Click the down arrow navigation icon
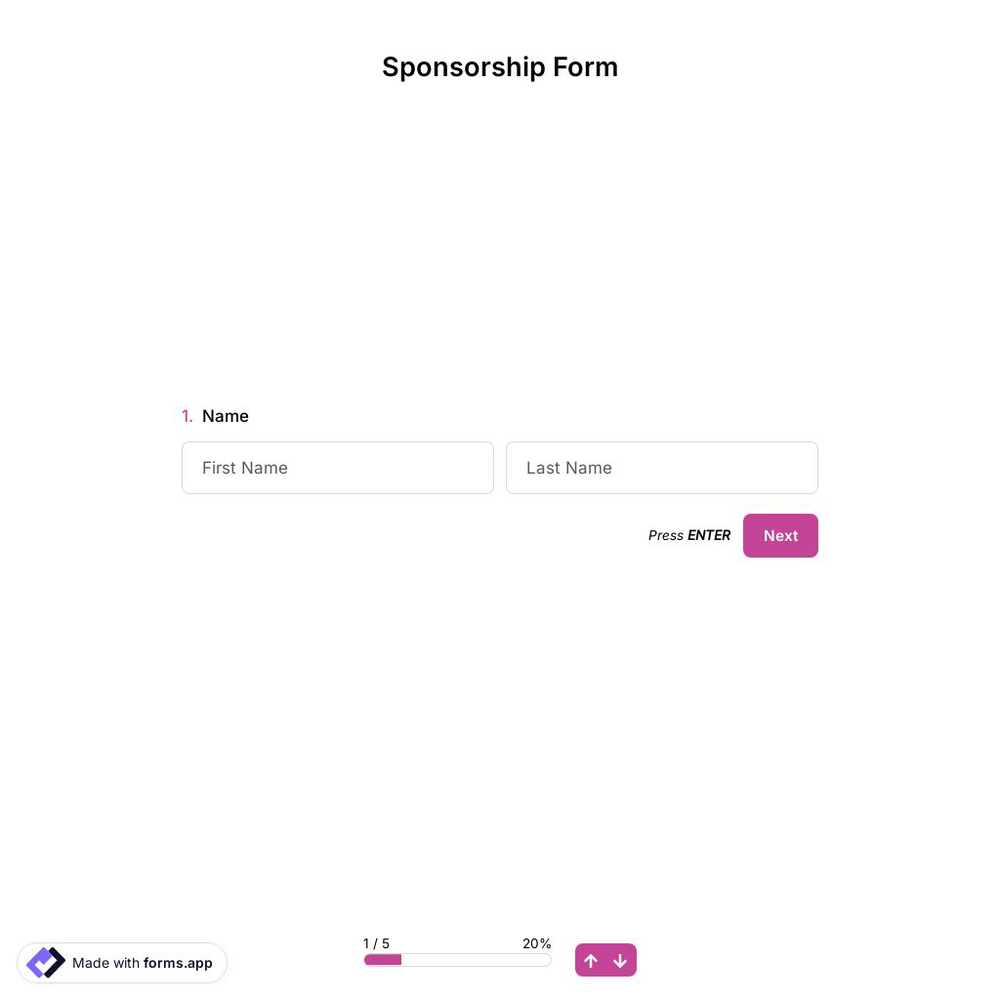The width and height of the screenshot is (1000, 1000). point(620,960)
